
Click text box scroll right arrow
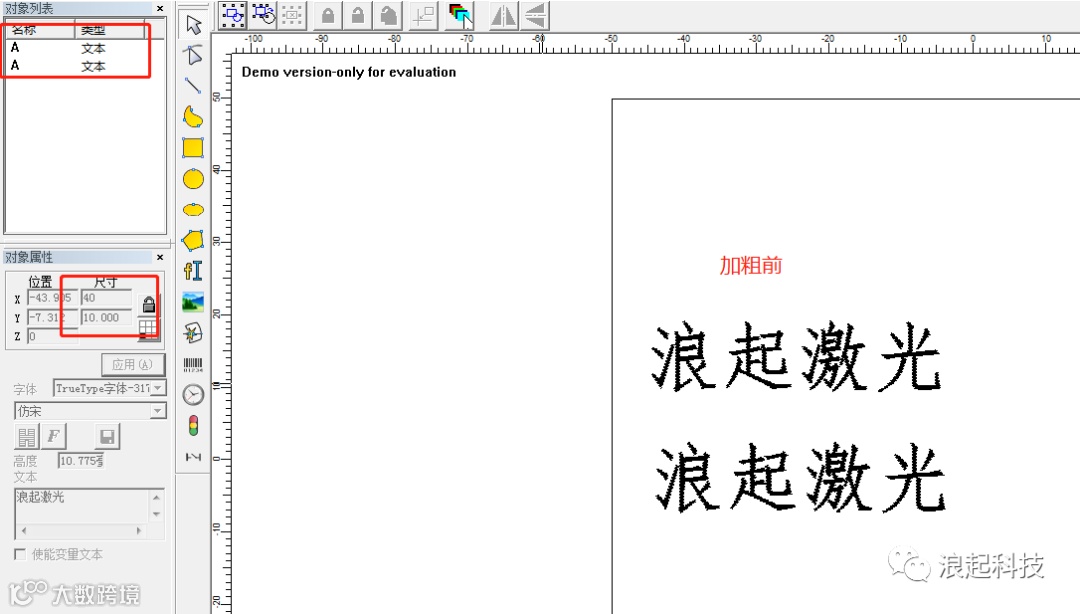pos(138,531)
